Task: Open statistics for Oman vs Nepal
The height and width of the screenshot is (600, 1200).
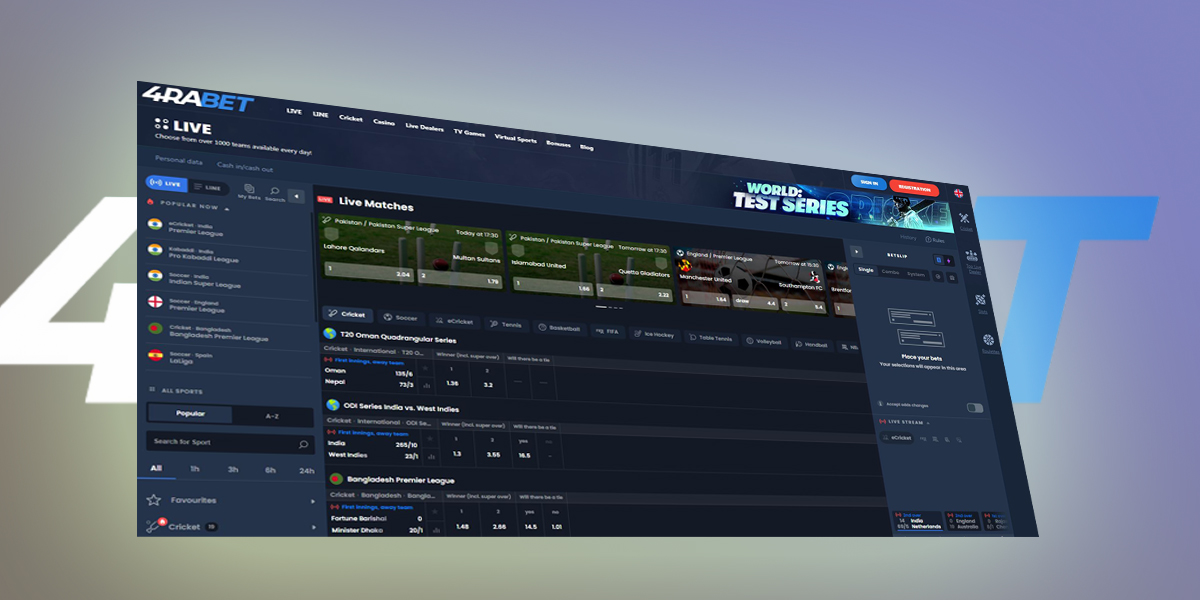Action: point(429,384)
